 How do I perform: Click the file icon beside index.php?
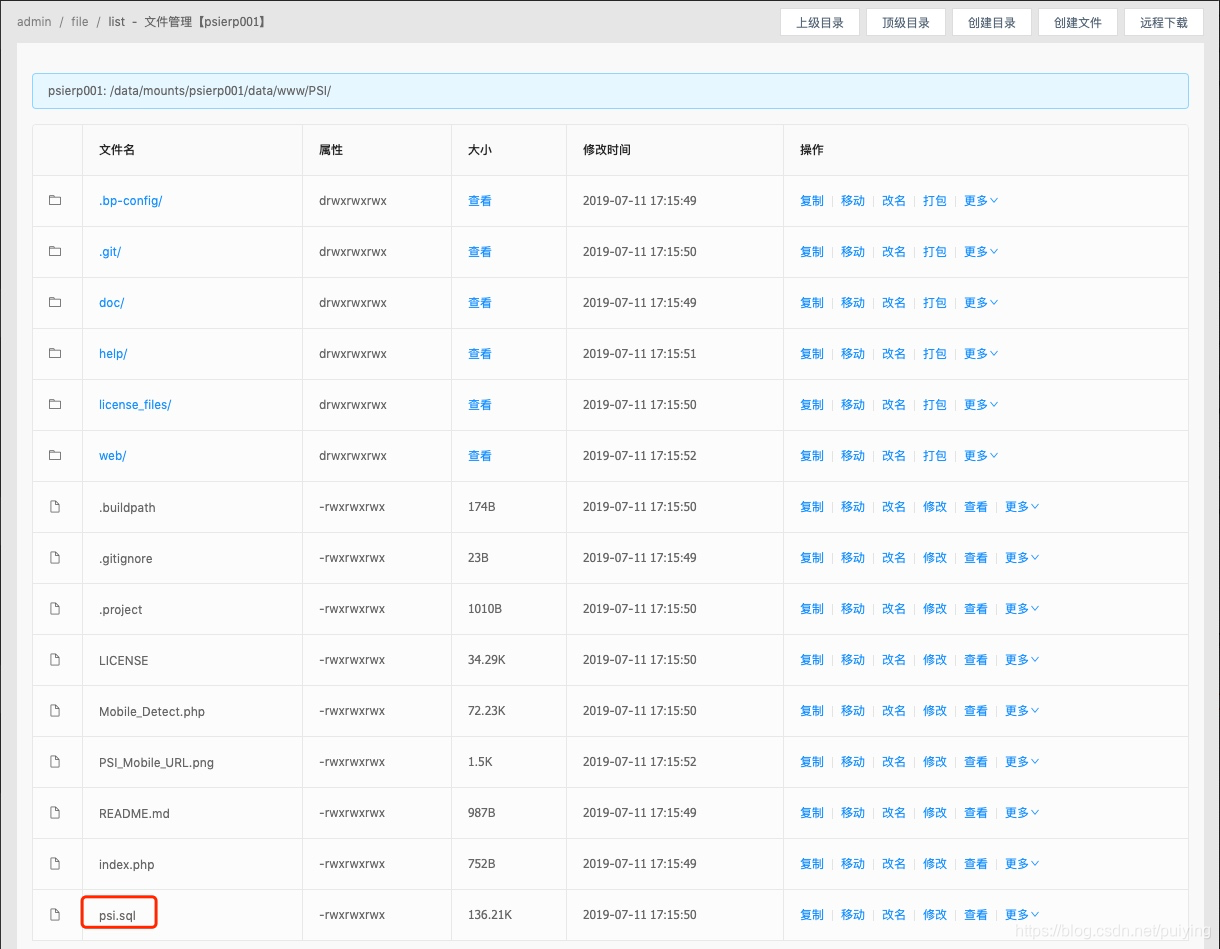point(55,863)
